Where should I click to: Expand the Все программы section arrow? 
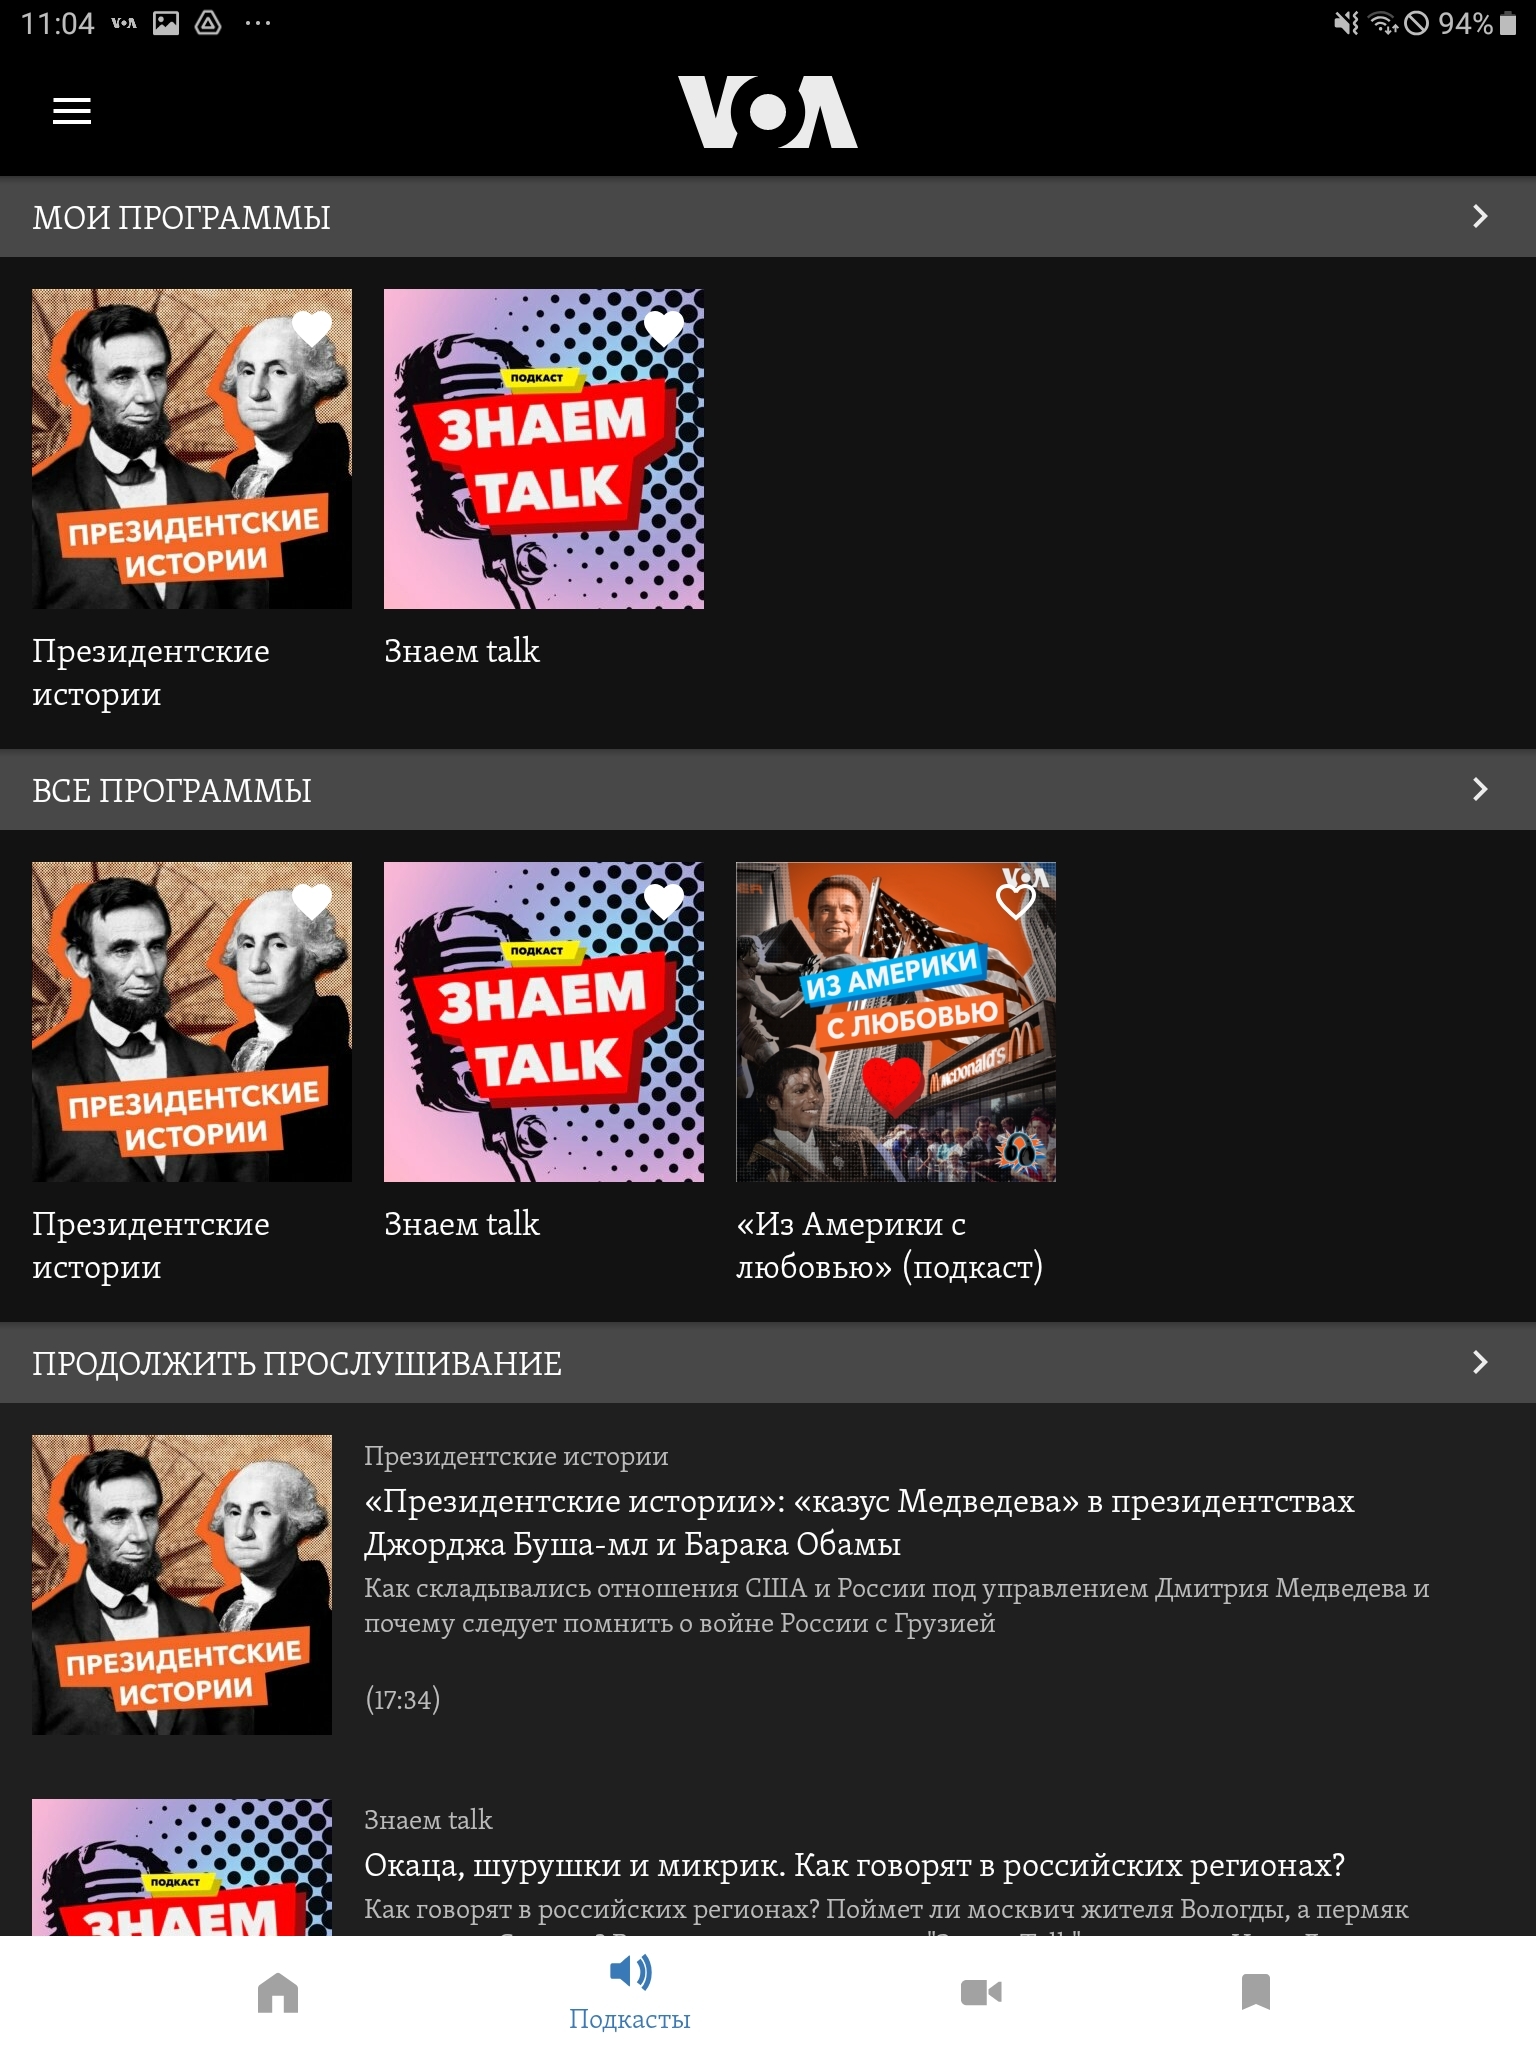tap(1480, 789)
